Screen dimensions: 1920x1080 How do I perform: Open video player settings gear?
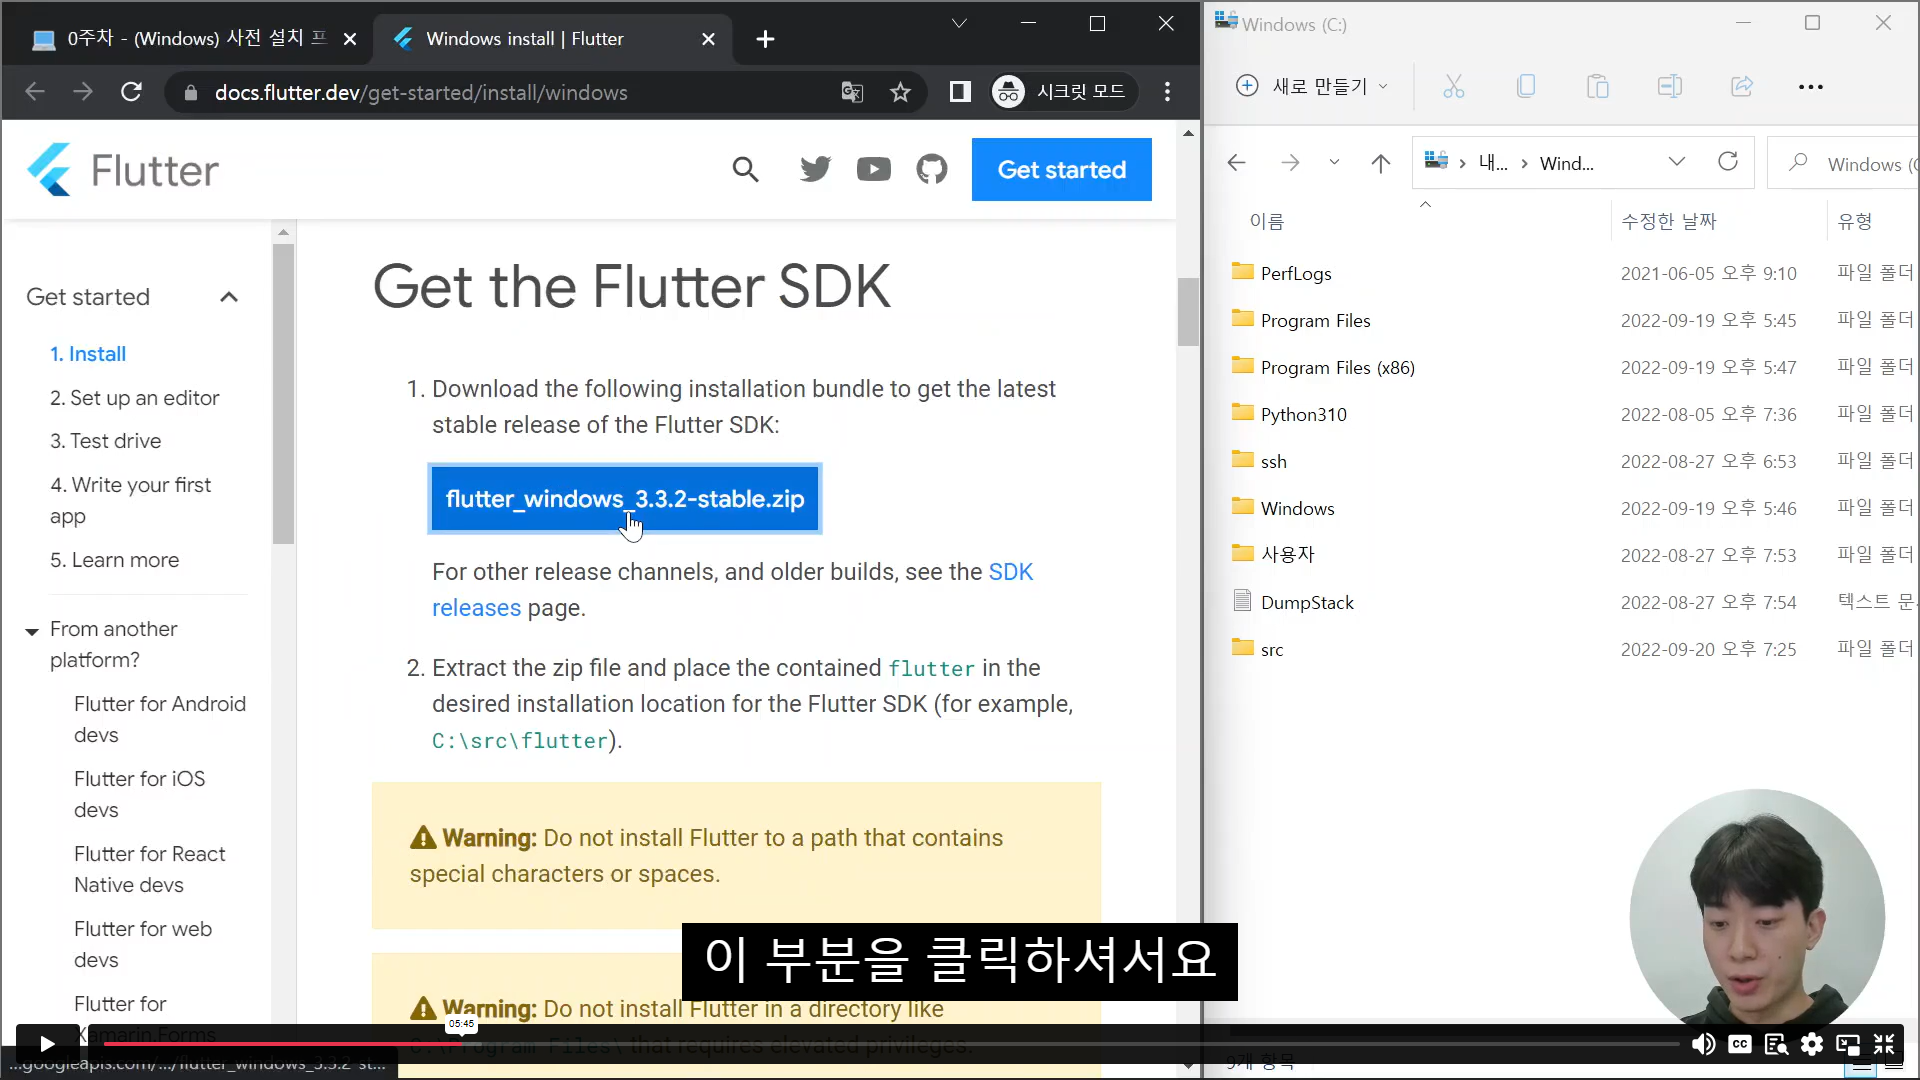pyautogui.click(x=1812, y=1044)
